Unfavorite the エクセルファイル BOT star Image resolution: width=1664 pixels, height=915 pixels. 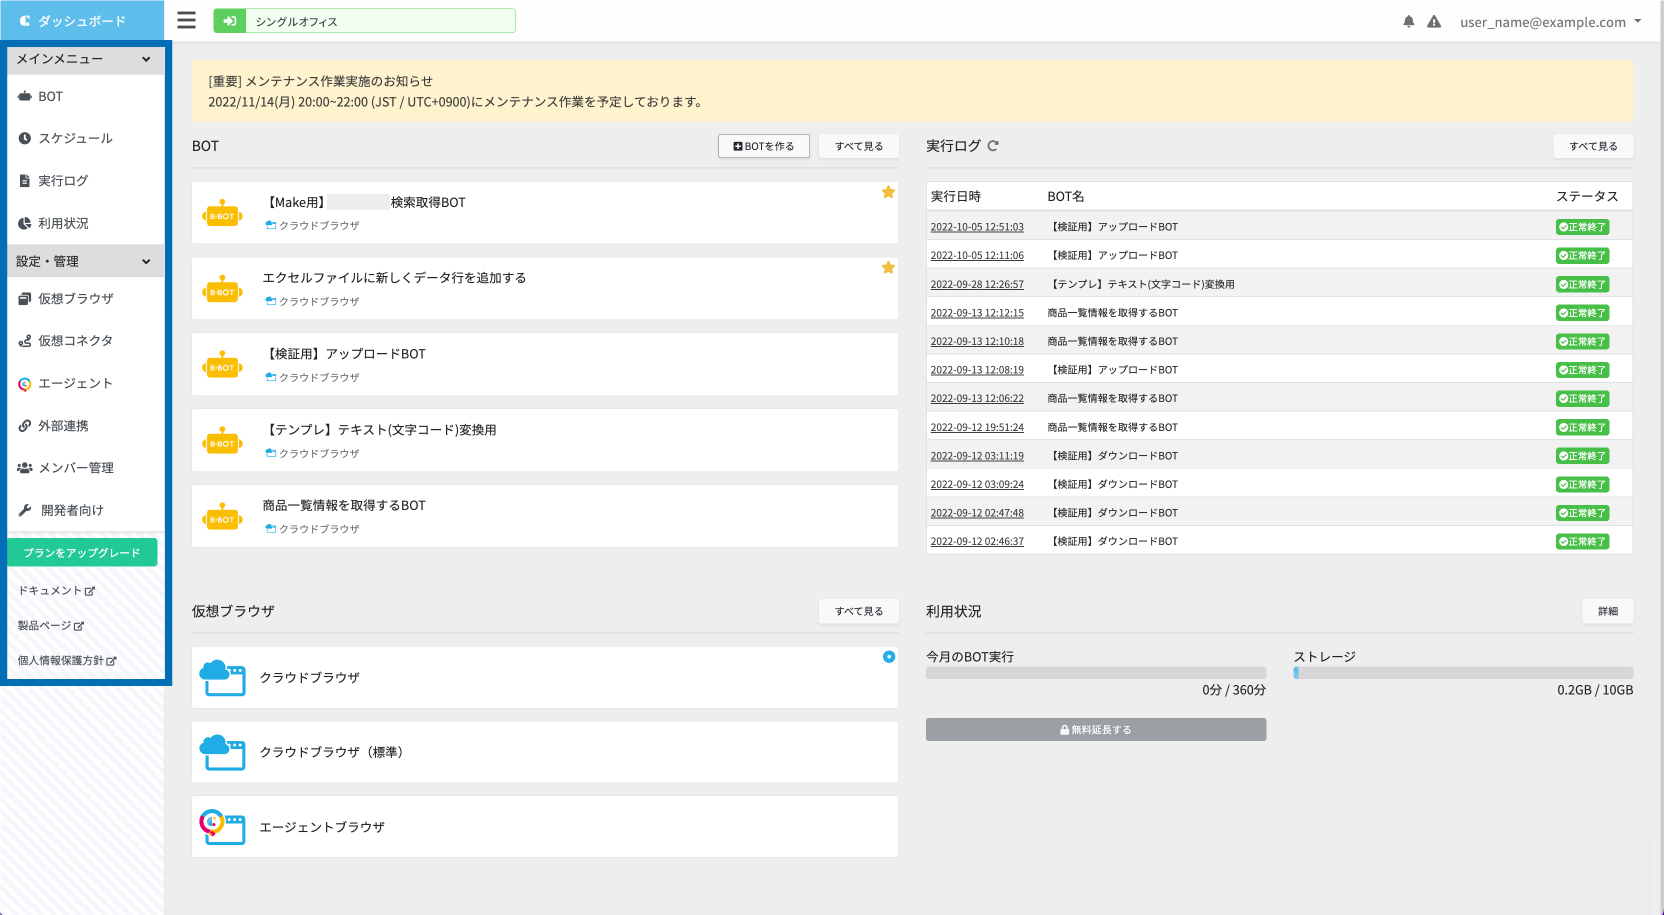tap(888, 267)
